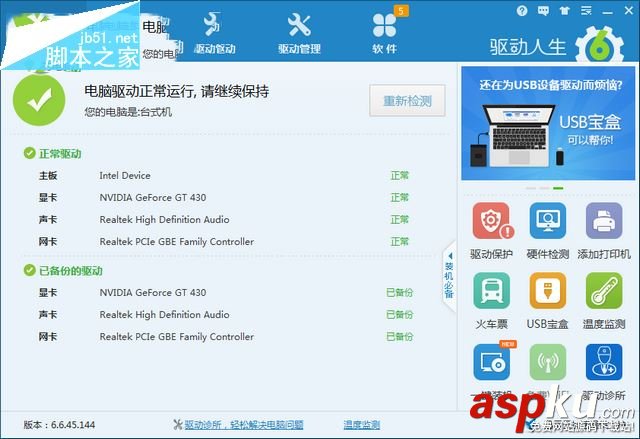Click the 重新检测 button
This screenshot has width=640, height=439.
407,101
